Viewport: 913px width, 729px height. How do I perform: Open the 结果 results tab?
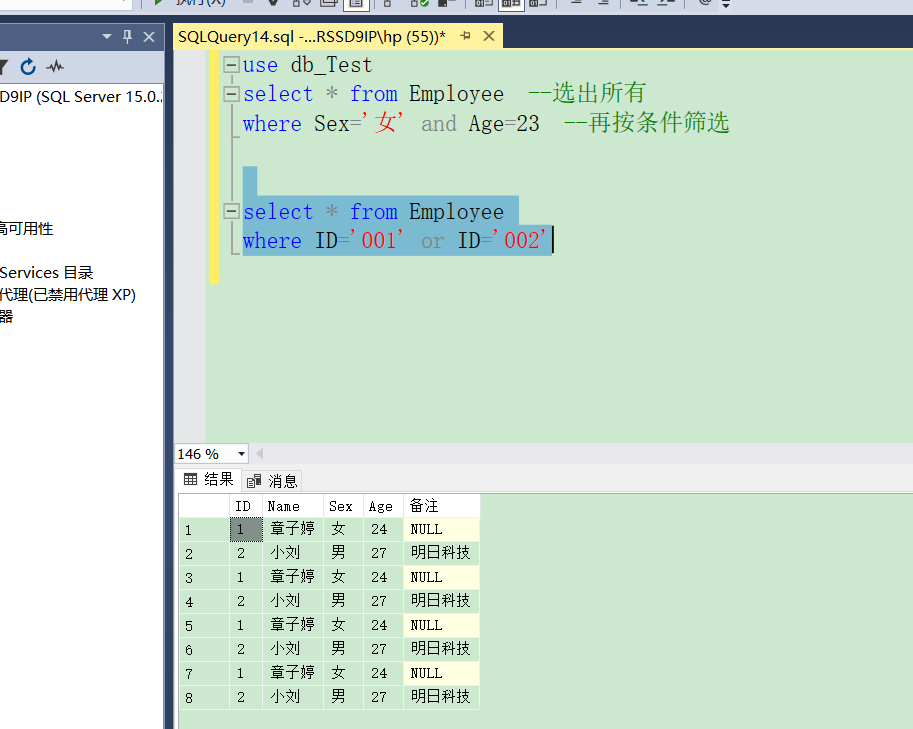point(208,479)
